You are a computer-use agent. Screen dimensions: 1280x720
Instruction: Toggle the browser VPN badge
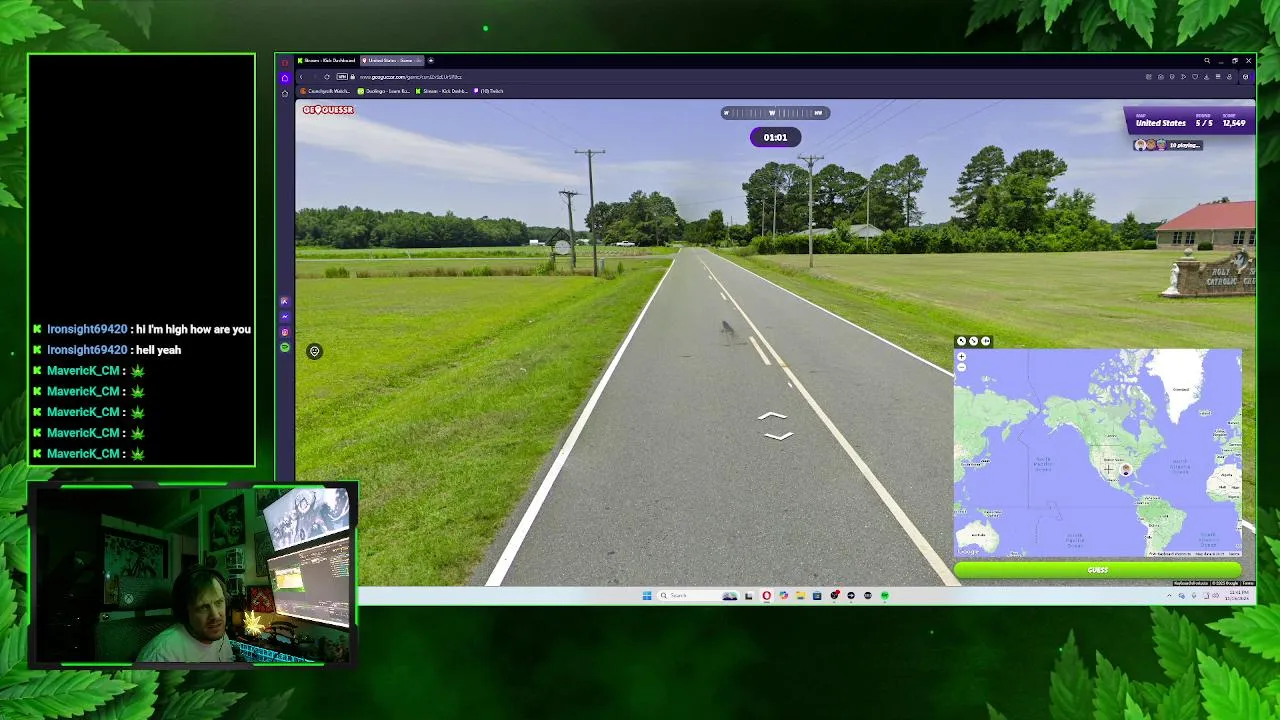342,77
